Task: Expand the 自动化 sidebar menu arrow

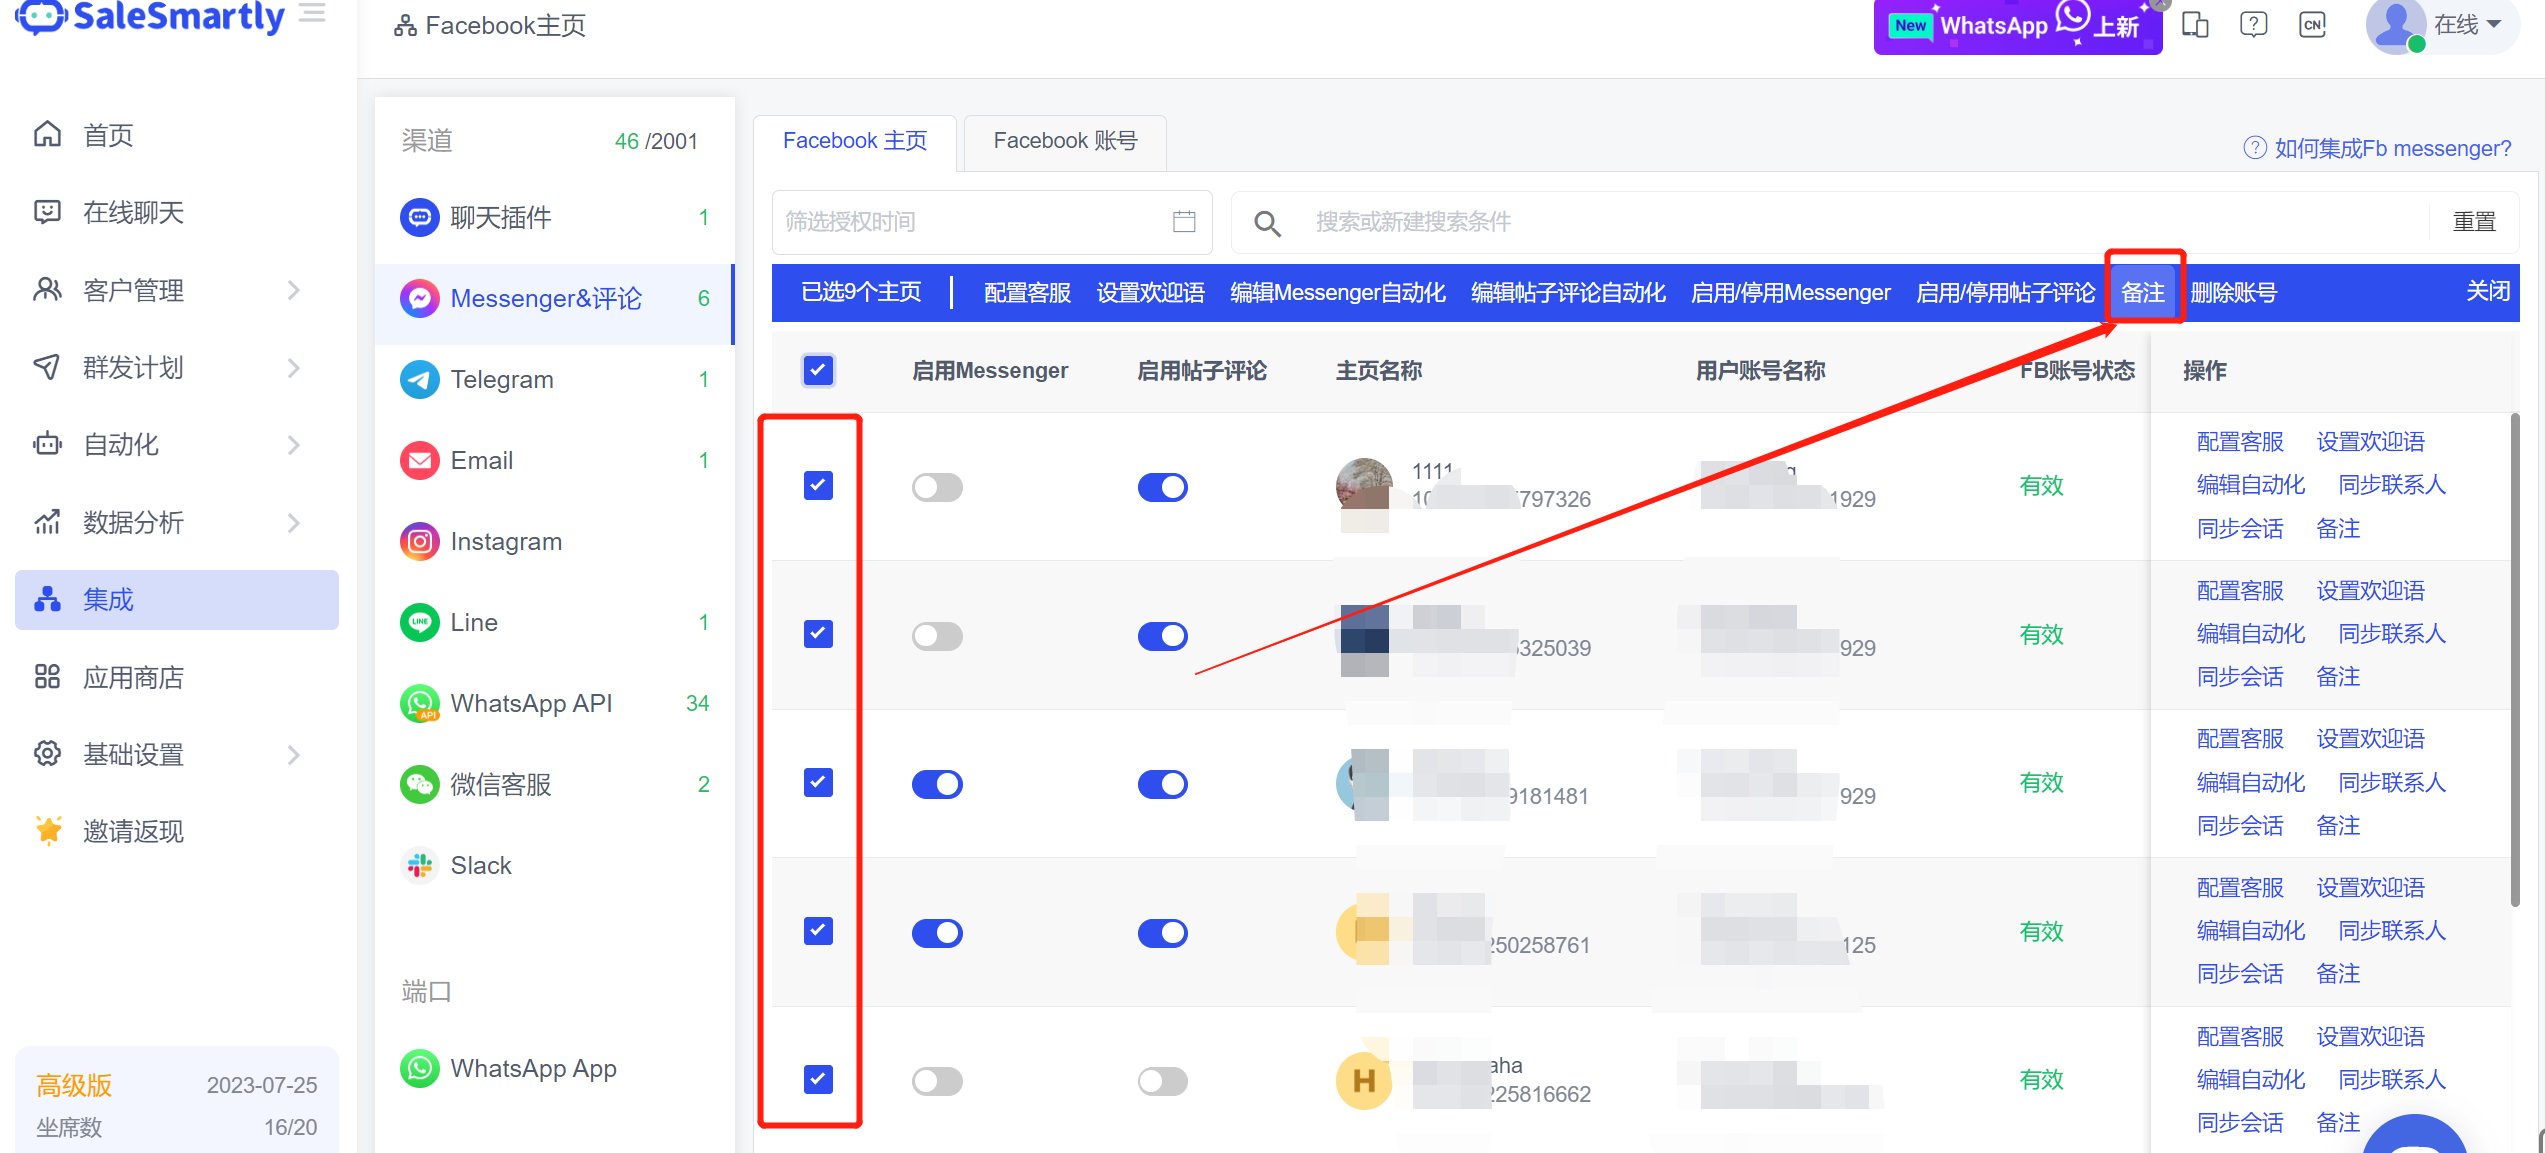Action: 293,445
